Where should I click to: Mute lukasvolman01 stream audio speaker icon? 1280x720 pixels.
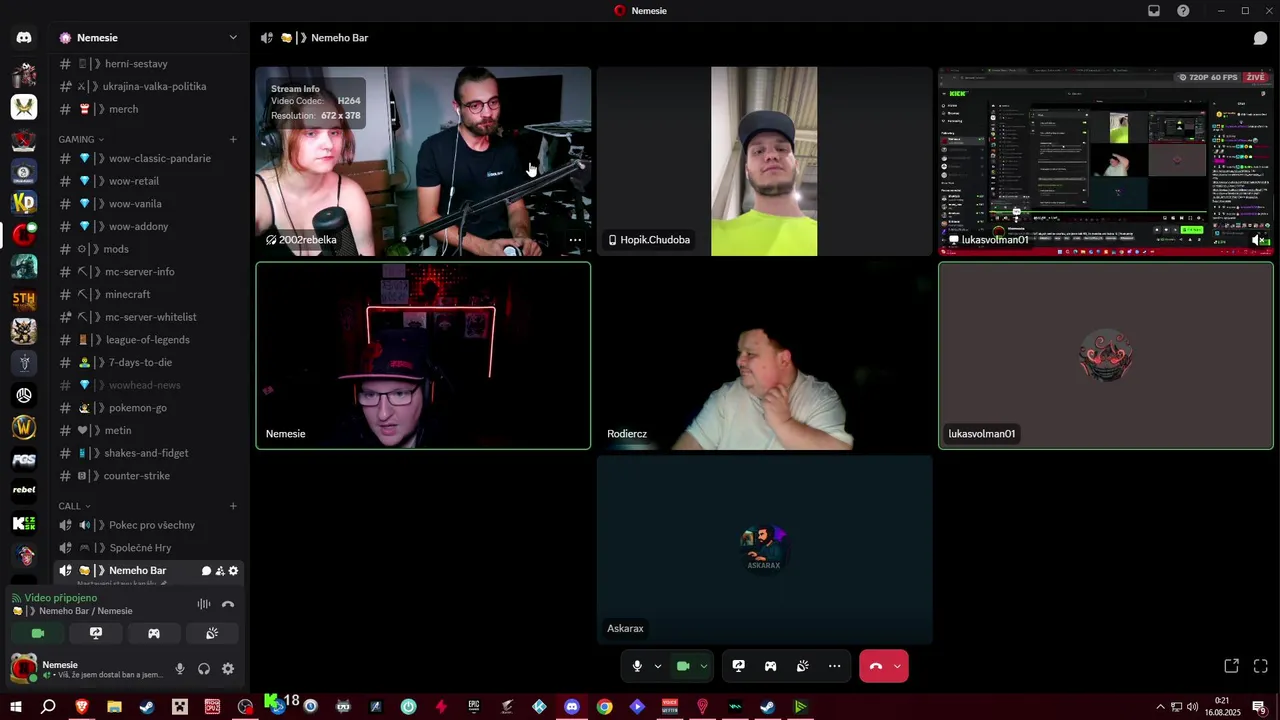click(1259, 240)
